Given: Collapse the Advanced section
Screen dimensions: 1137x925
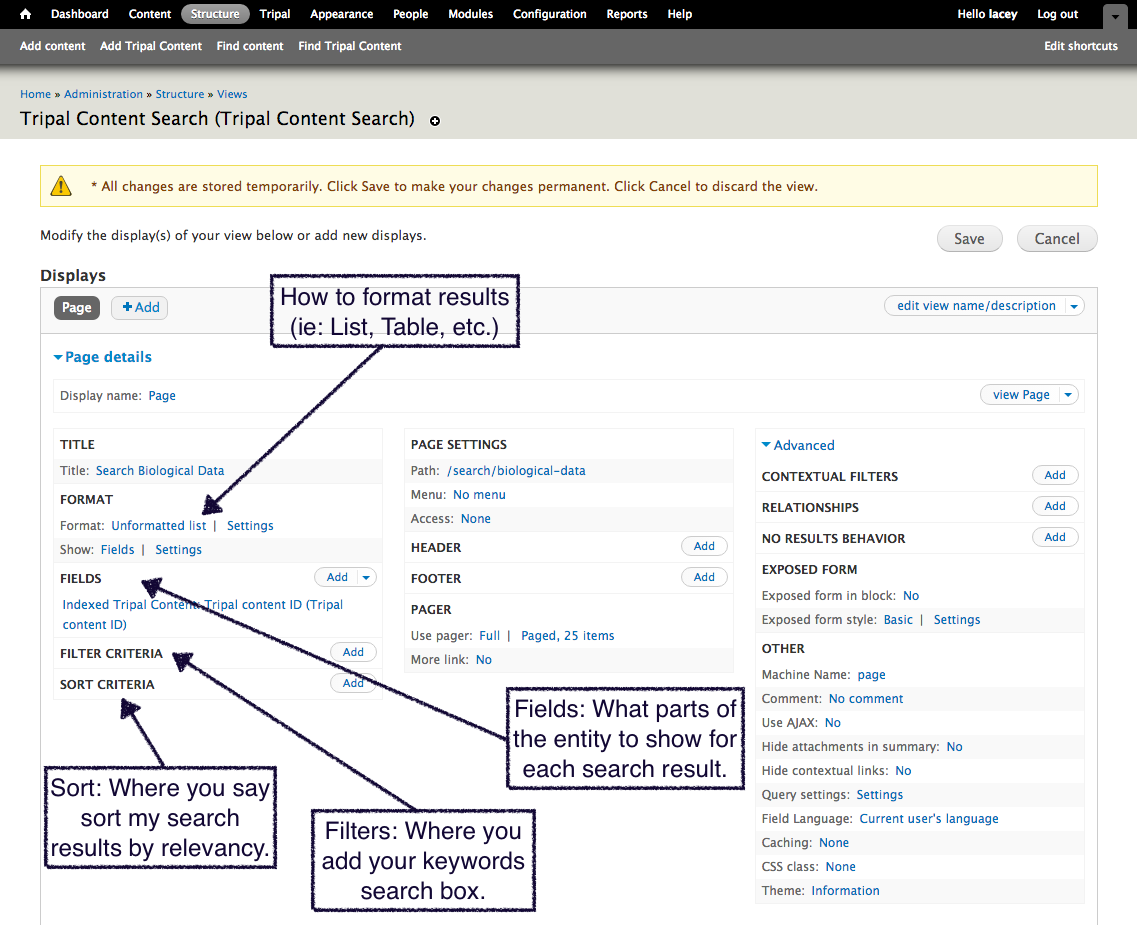Looking at the screenshot, I should click(798, 445).
